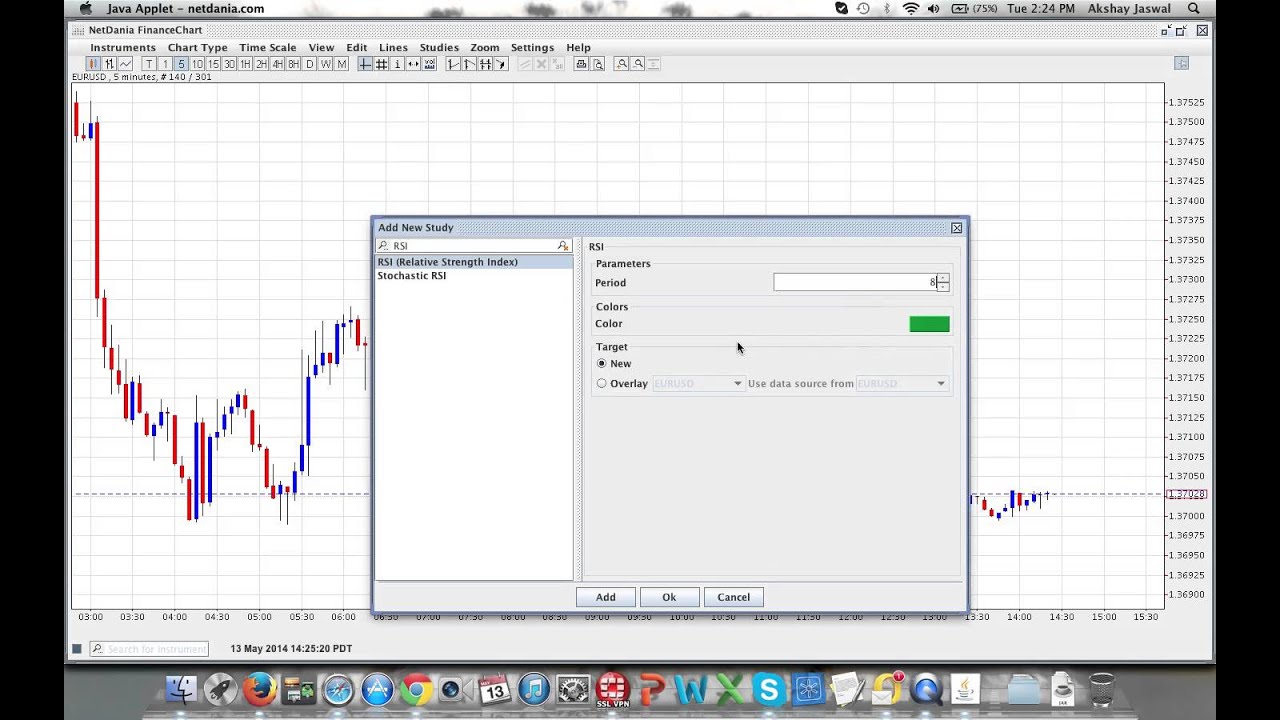Toggle the crosshair cursor icon
Image resolution: width=1280 pixels, height=720 pixels.
coord(364,64)
